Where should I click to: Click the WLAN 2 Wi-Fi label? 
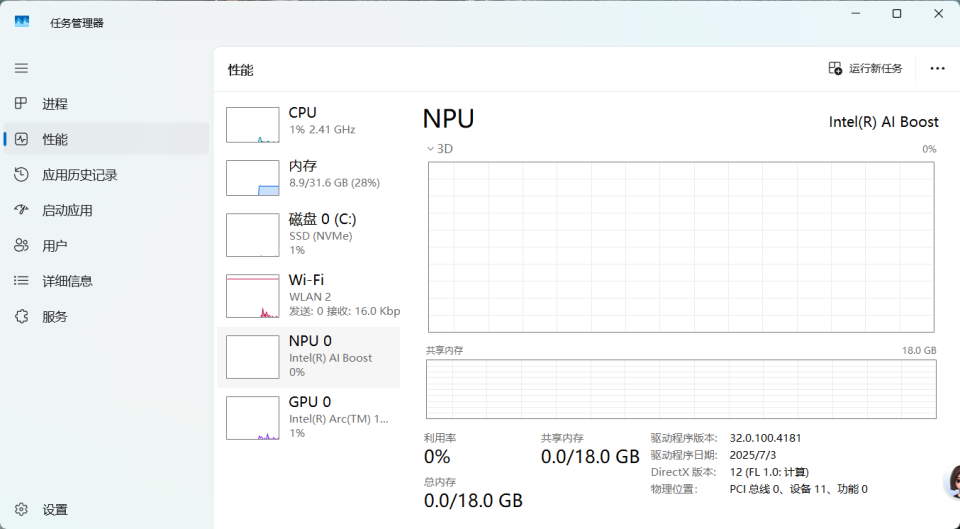point(310,296)
